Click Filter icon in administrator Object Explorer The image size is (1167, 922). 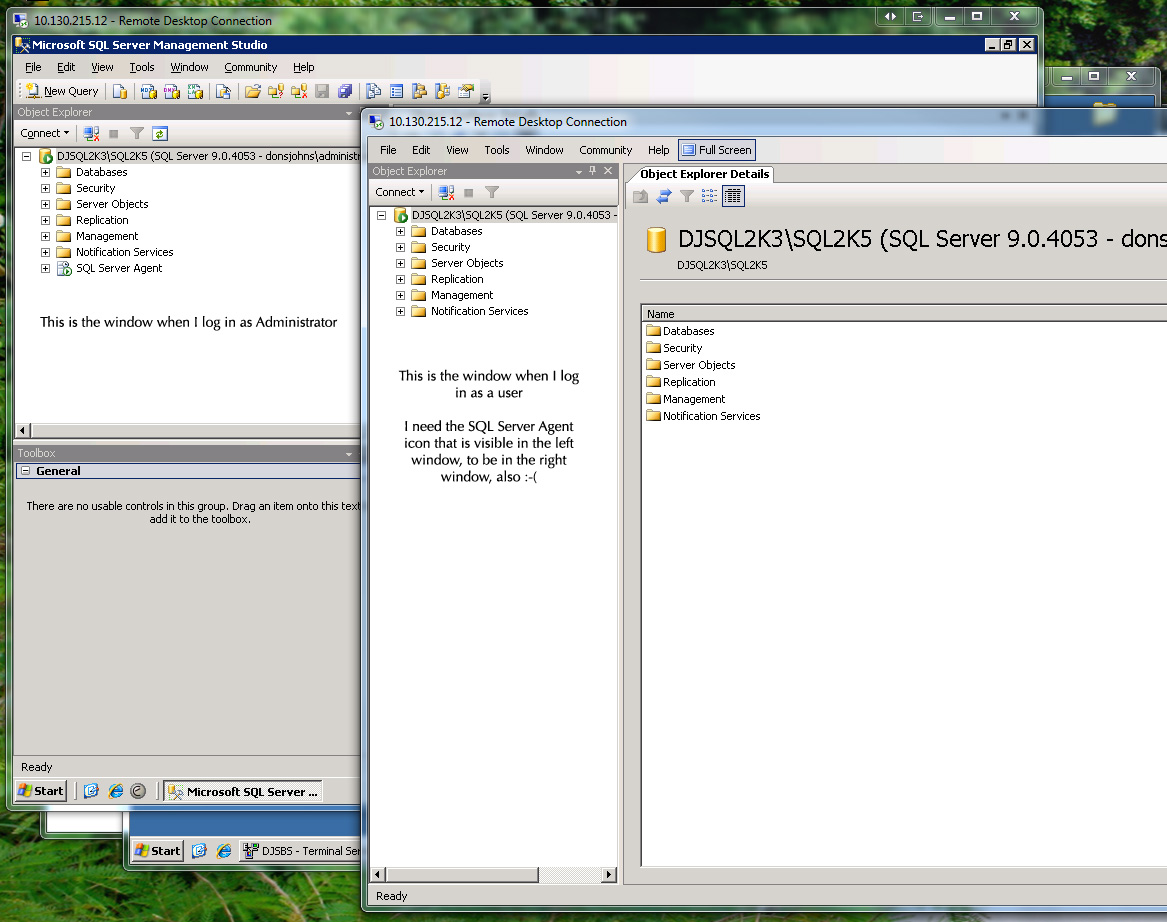pos(136,133)
